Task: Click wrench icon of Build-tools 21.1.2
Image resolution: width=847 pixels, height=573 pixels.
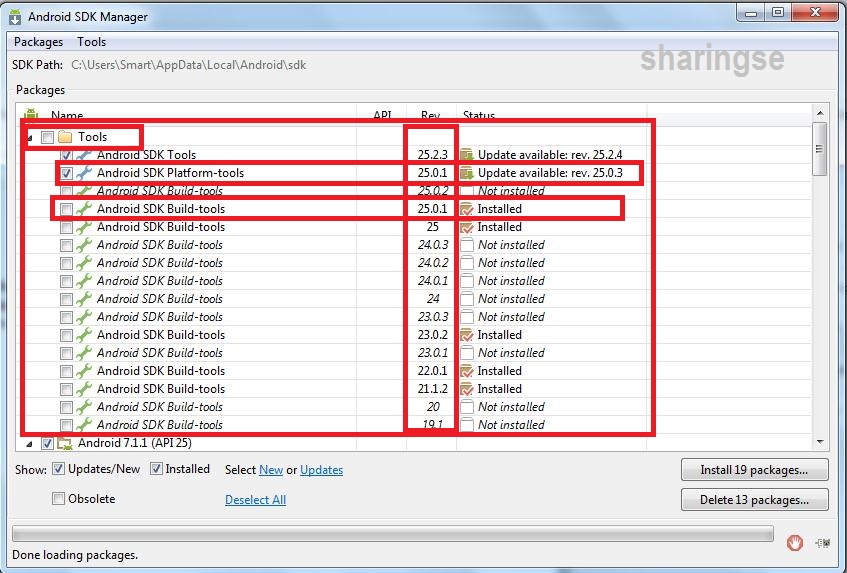Action: pyautogui.click(x=83, y=389)
